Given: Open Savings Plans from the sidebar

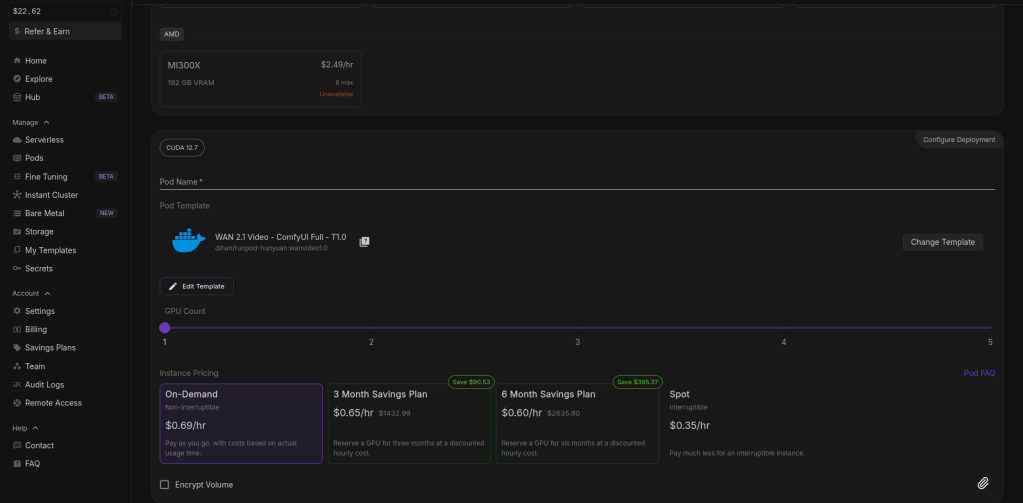Looking at the screenshot, I should click(x=50, y=348).
